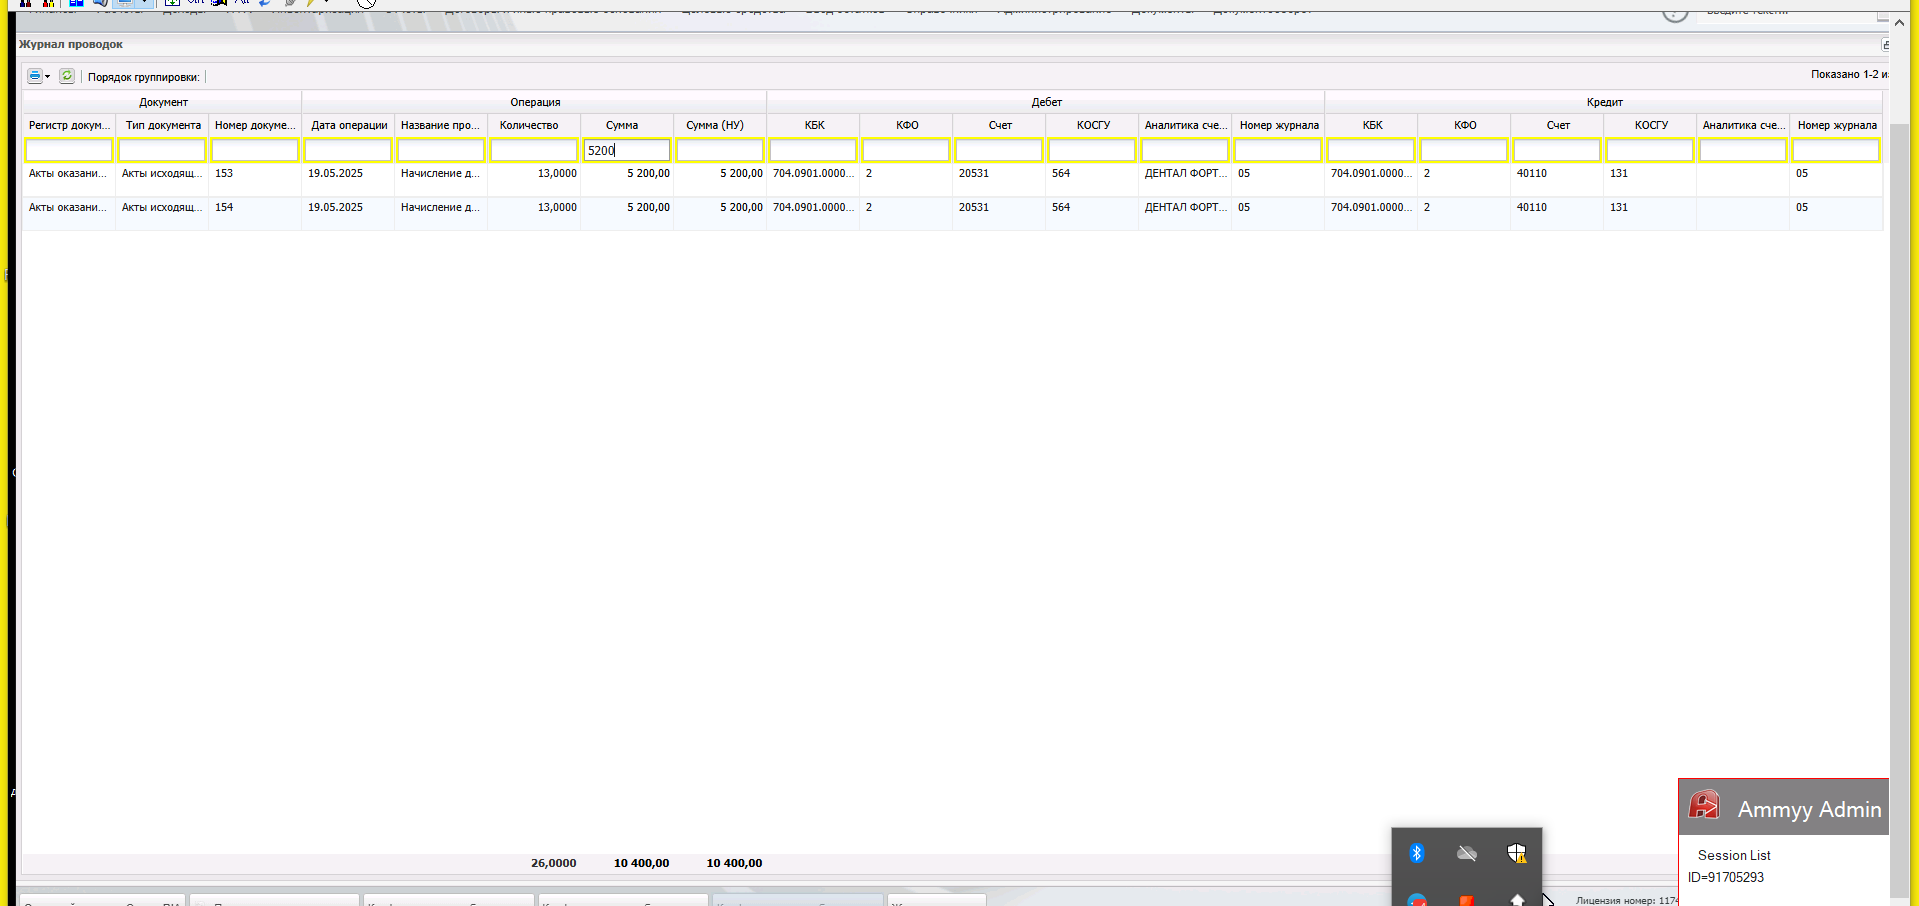This screenshot has height=906, width=1919.
Task: Click the Счет header under Дебет
Action: [x=1000, y=125]
